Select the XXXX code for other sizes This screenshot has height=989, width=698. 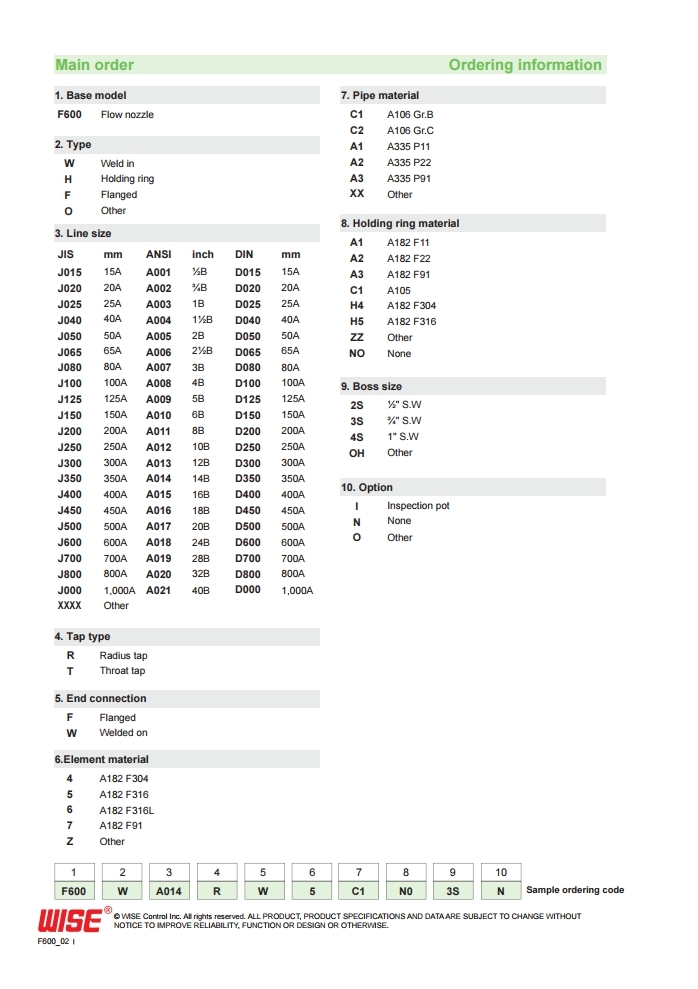click(x=69, y=606)
